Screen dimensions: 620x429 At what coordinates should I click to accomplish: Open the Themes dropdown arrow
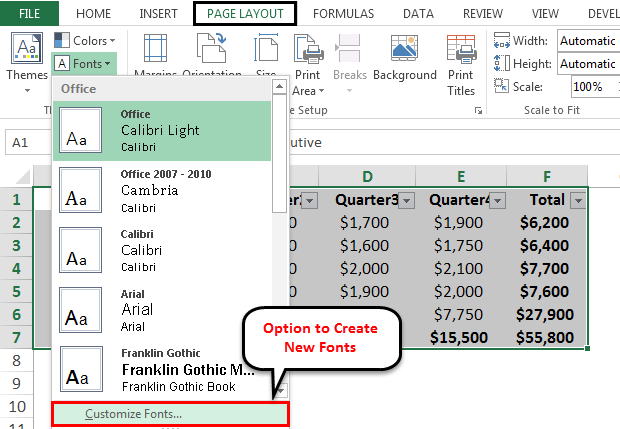27,91
